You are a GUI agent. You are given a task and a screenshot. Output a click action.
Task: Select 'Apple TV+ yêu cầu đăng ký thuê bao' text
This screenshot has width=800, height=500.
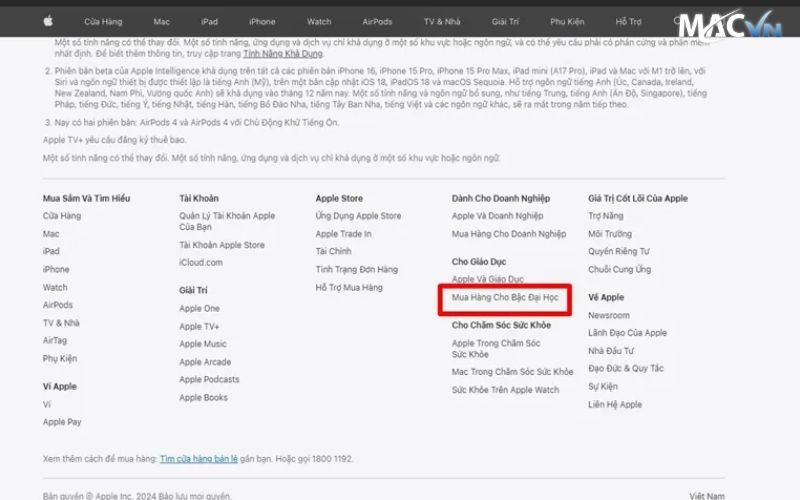pyautogui.click(x=114, y=140)
